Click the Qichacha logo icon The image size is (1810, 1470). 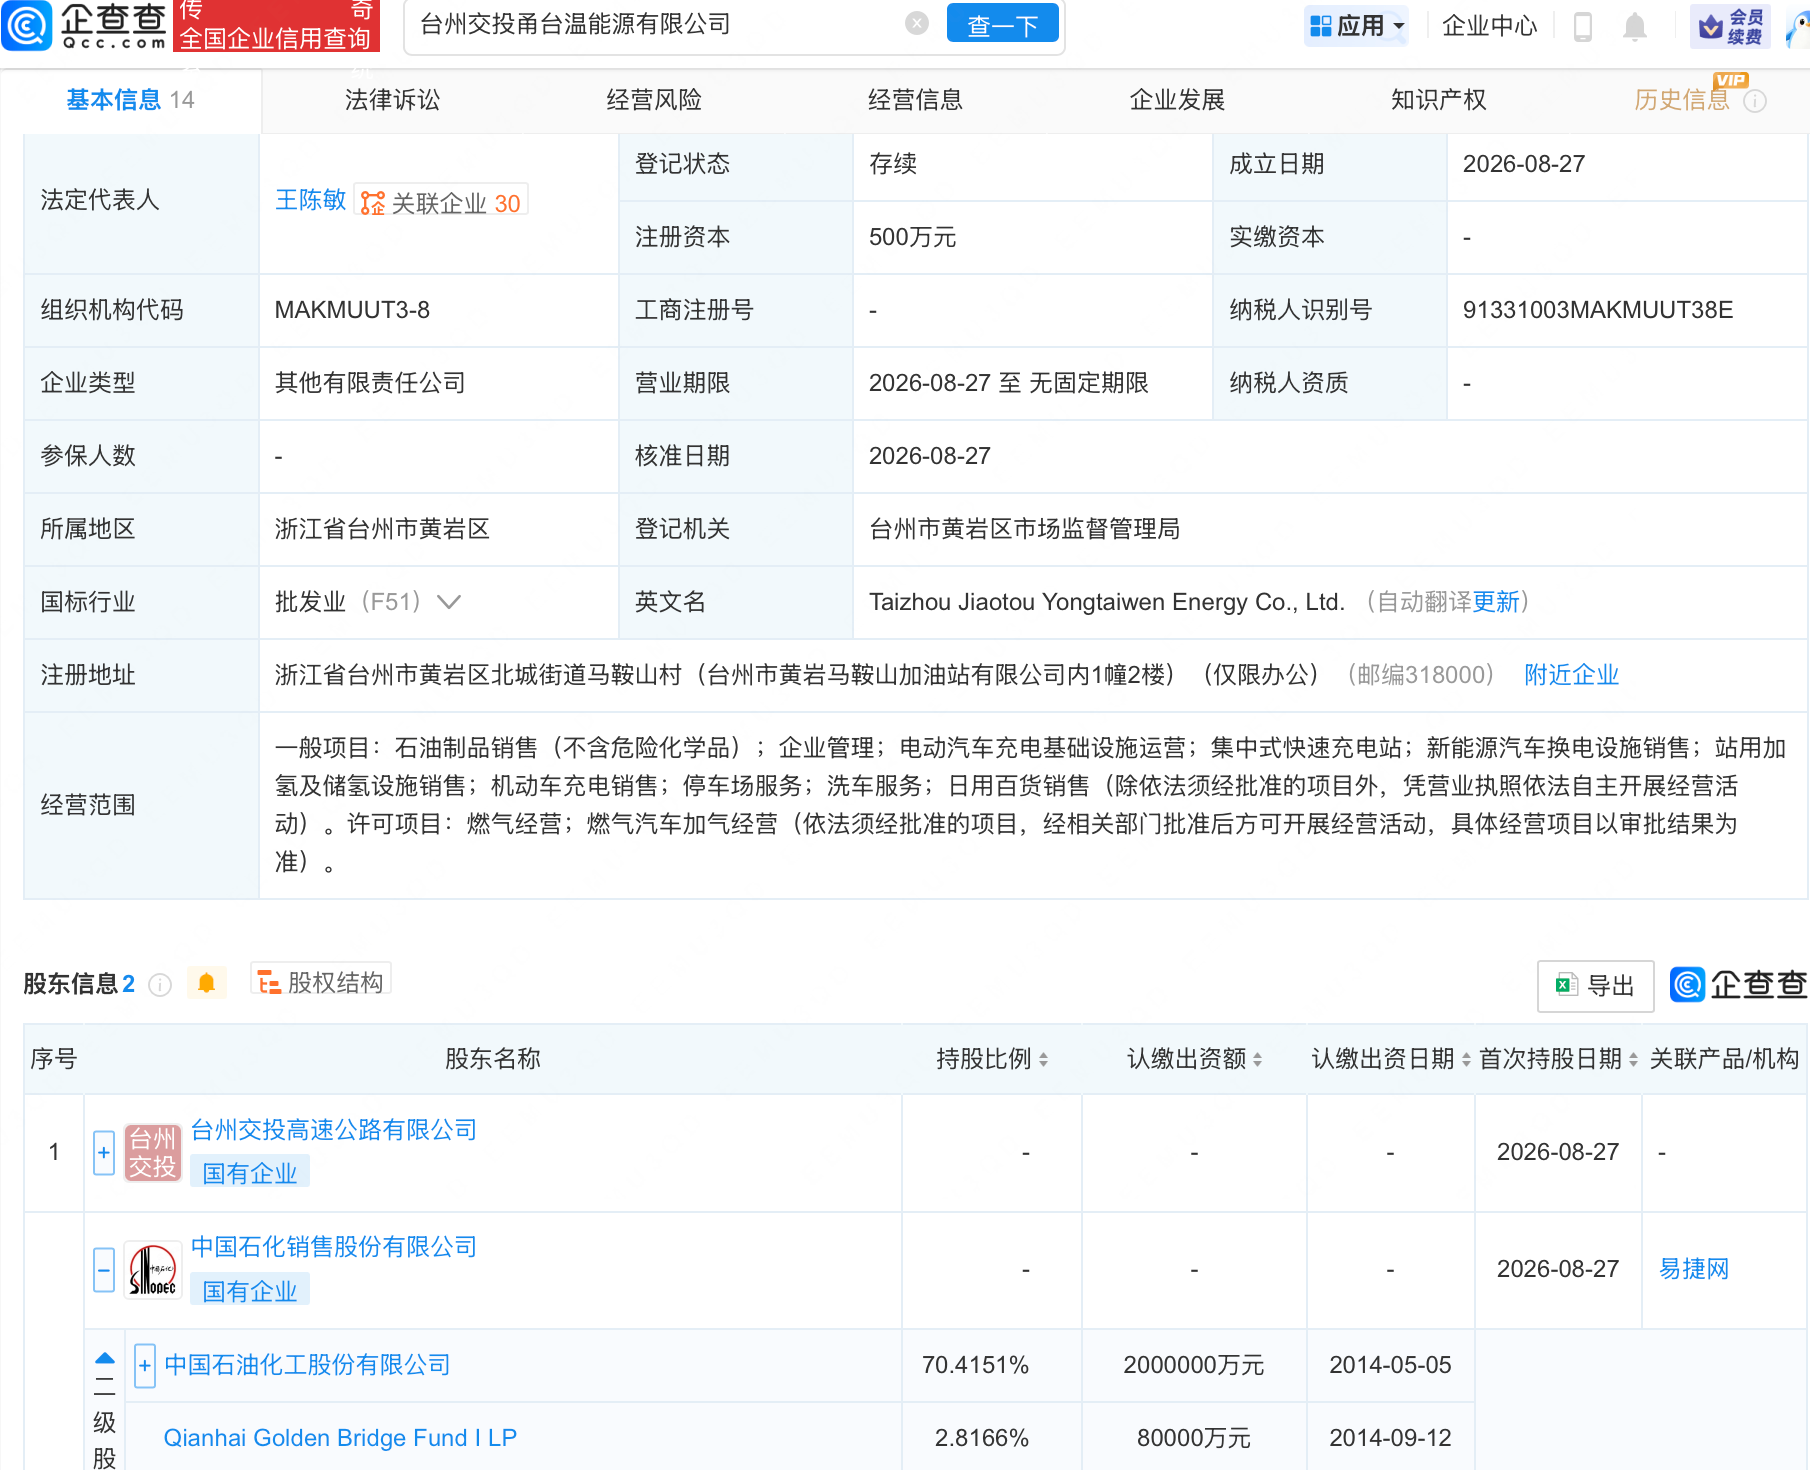26,25
